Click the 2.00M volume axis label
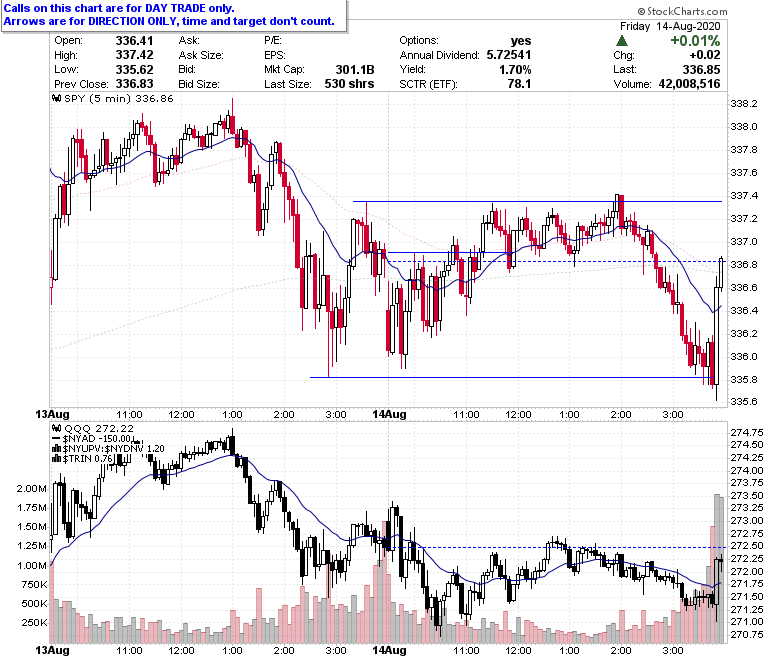Viewport: 780px width, 659px height. 31,488
